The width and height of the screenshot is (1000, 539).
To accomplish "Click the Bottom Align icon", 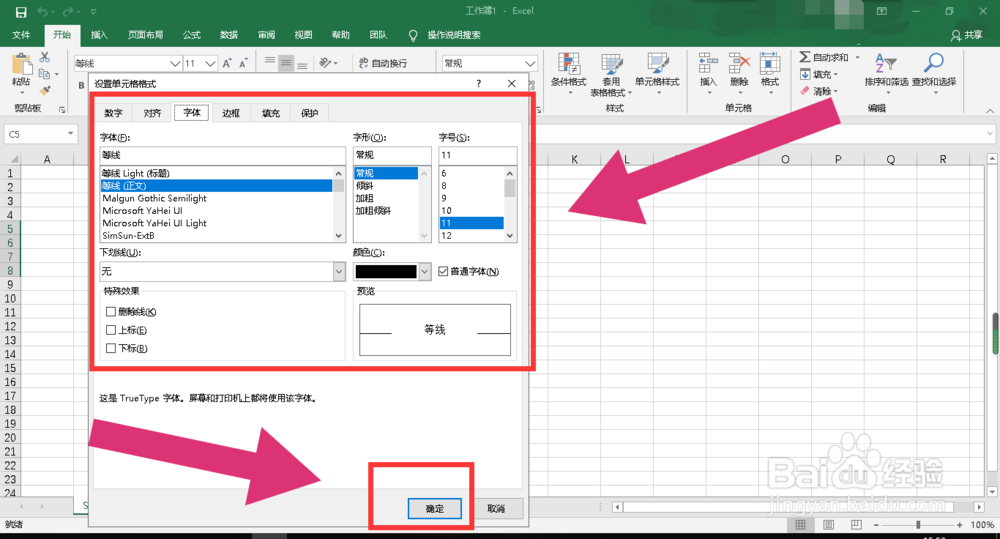I will 302,63.
